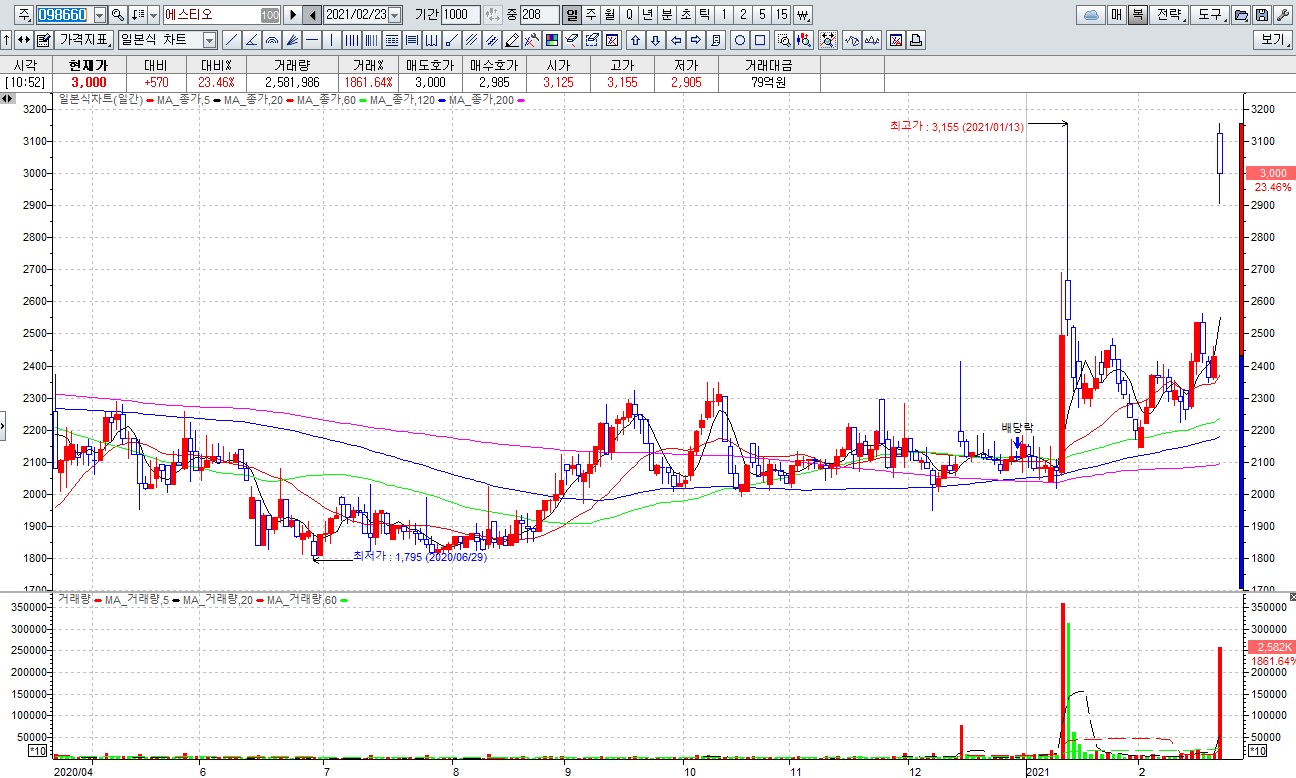Viewport: 1296px width, 778px height.
Task: Click the crosshair tracking icon
Action: click(828, 40)
